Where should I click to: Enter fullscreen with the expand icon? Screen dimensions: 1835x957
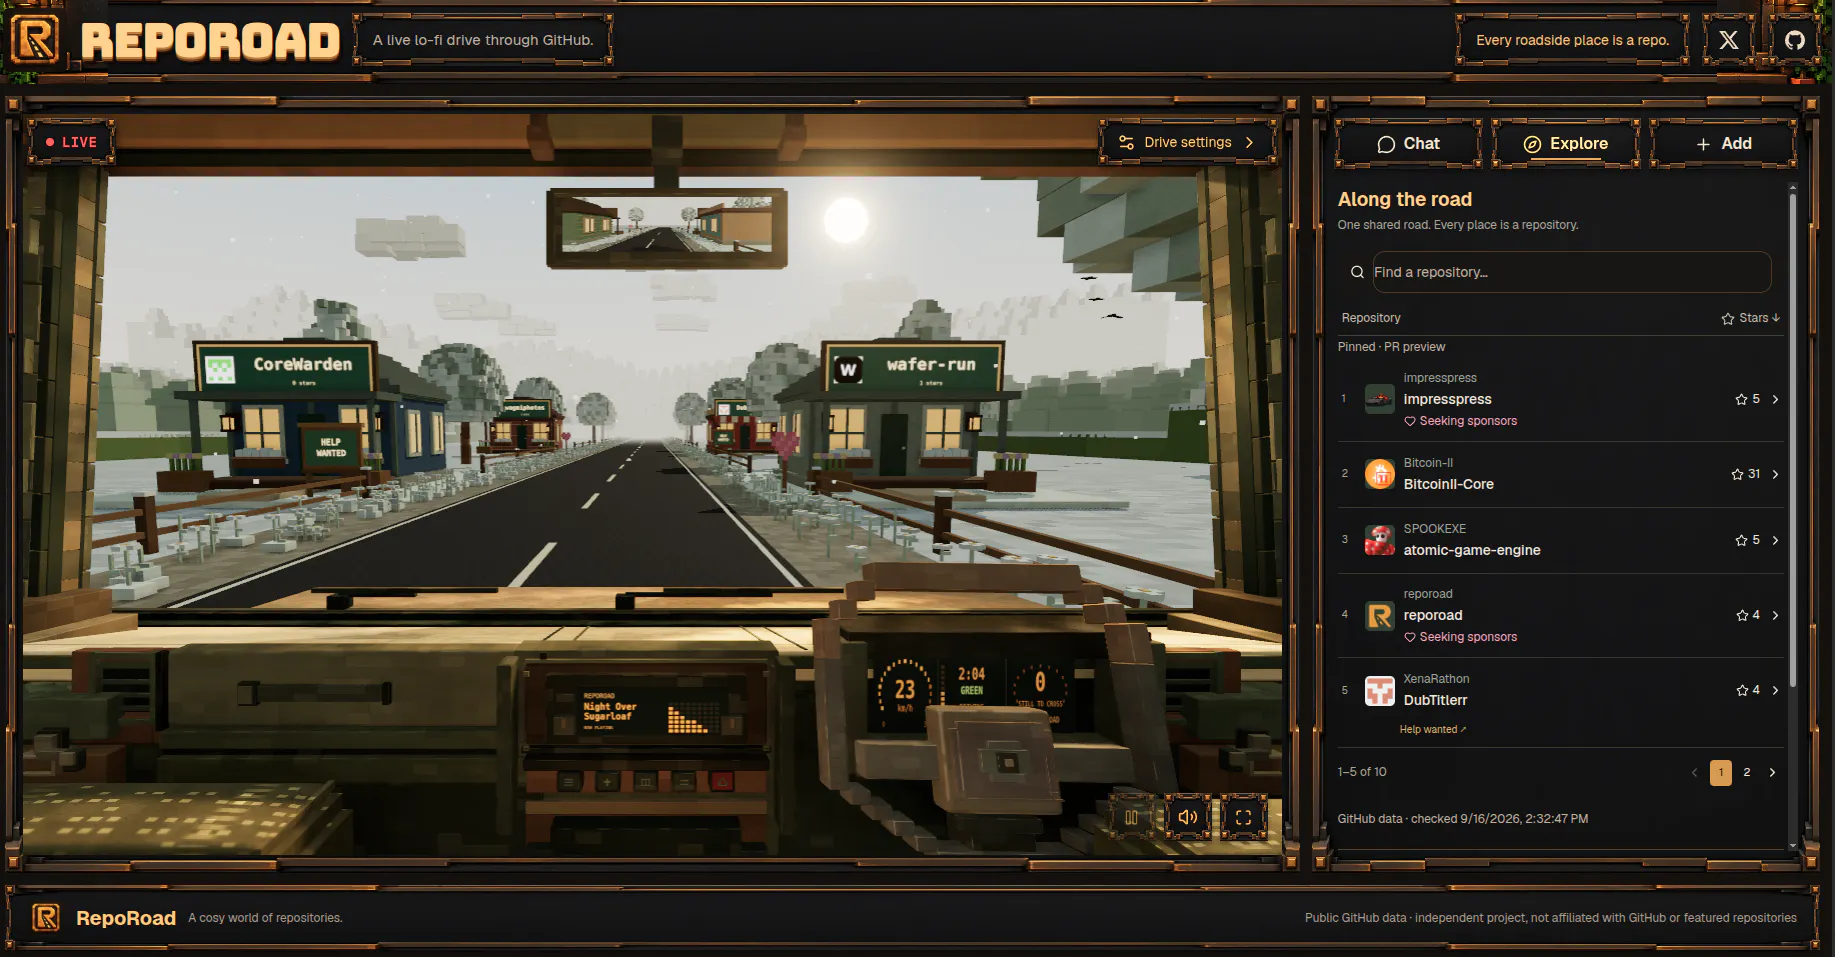click(1243, 817)
